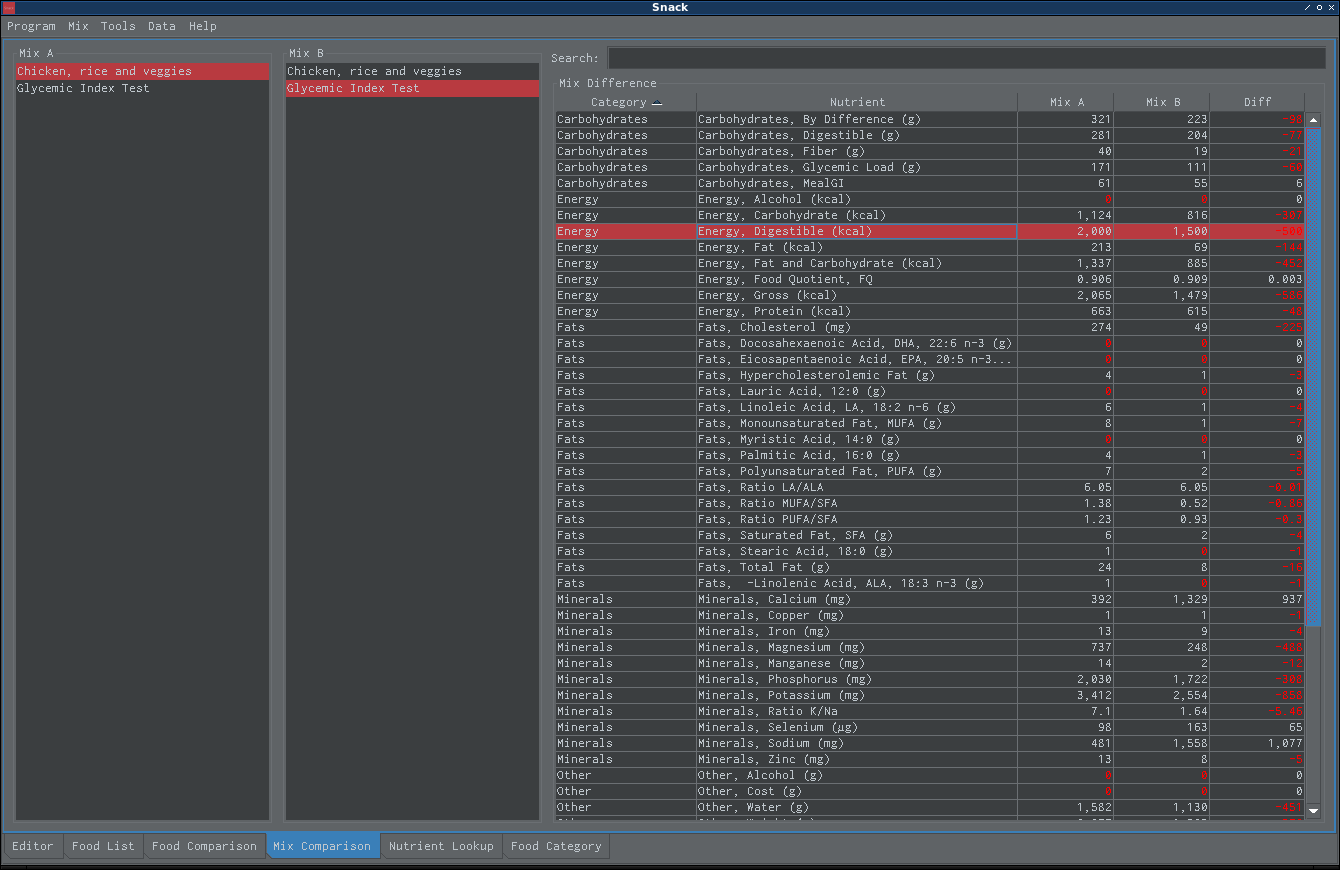
Task: Select Fats, Monounsaturated Fat, MUFA (g) row
Action: click(x=929, y=423)
